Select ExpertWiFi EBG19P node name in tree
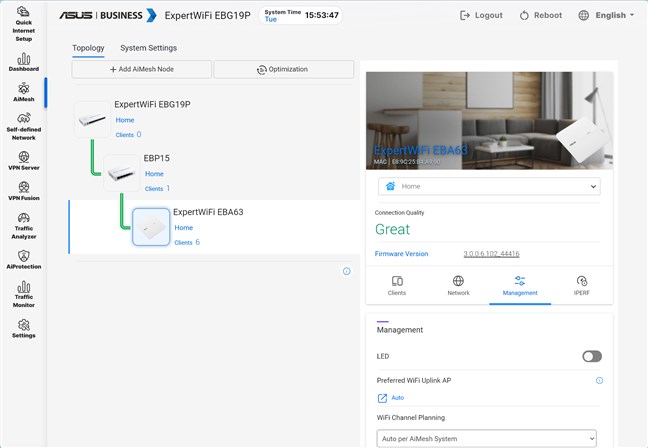Viewport: 648px width, 448px height. [x=152, y=105]
